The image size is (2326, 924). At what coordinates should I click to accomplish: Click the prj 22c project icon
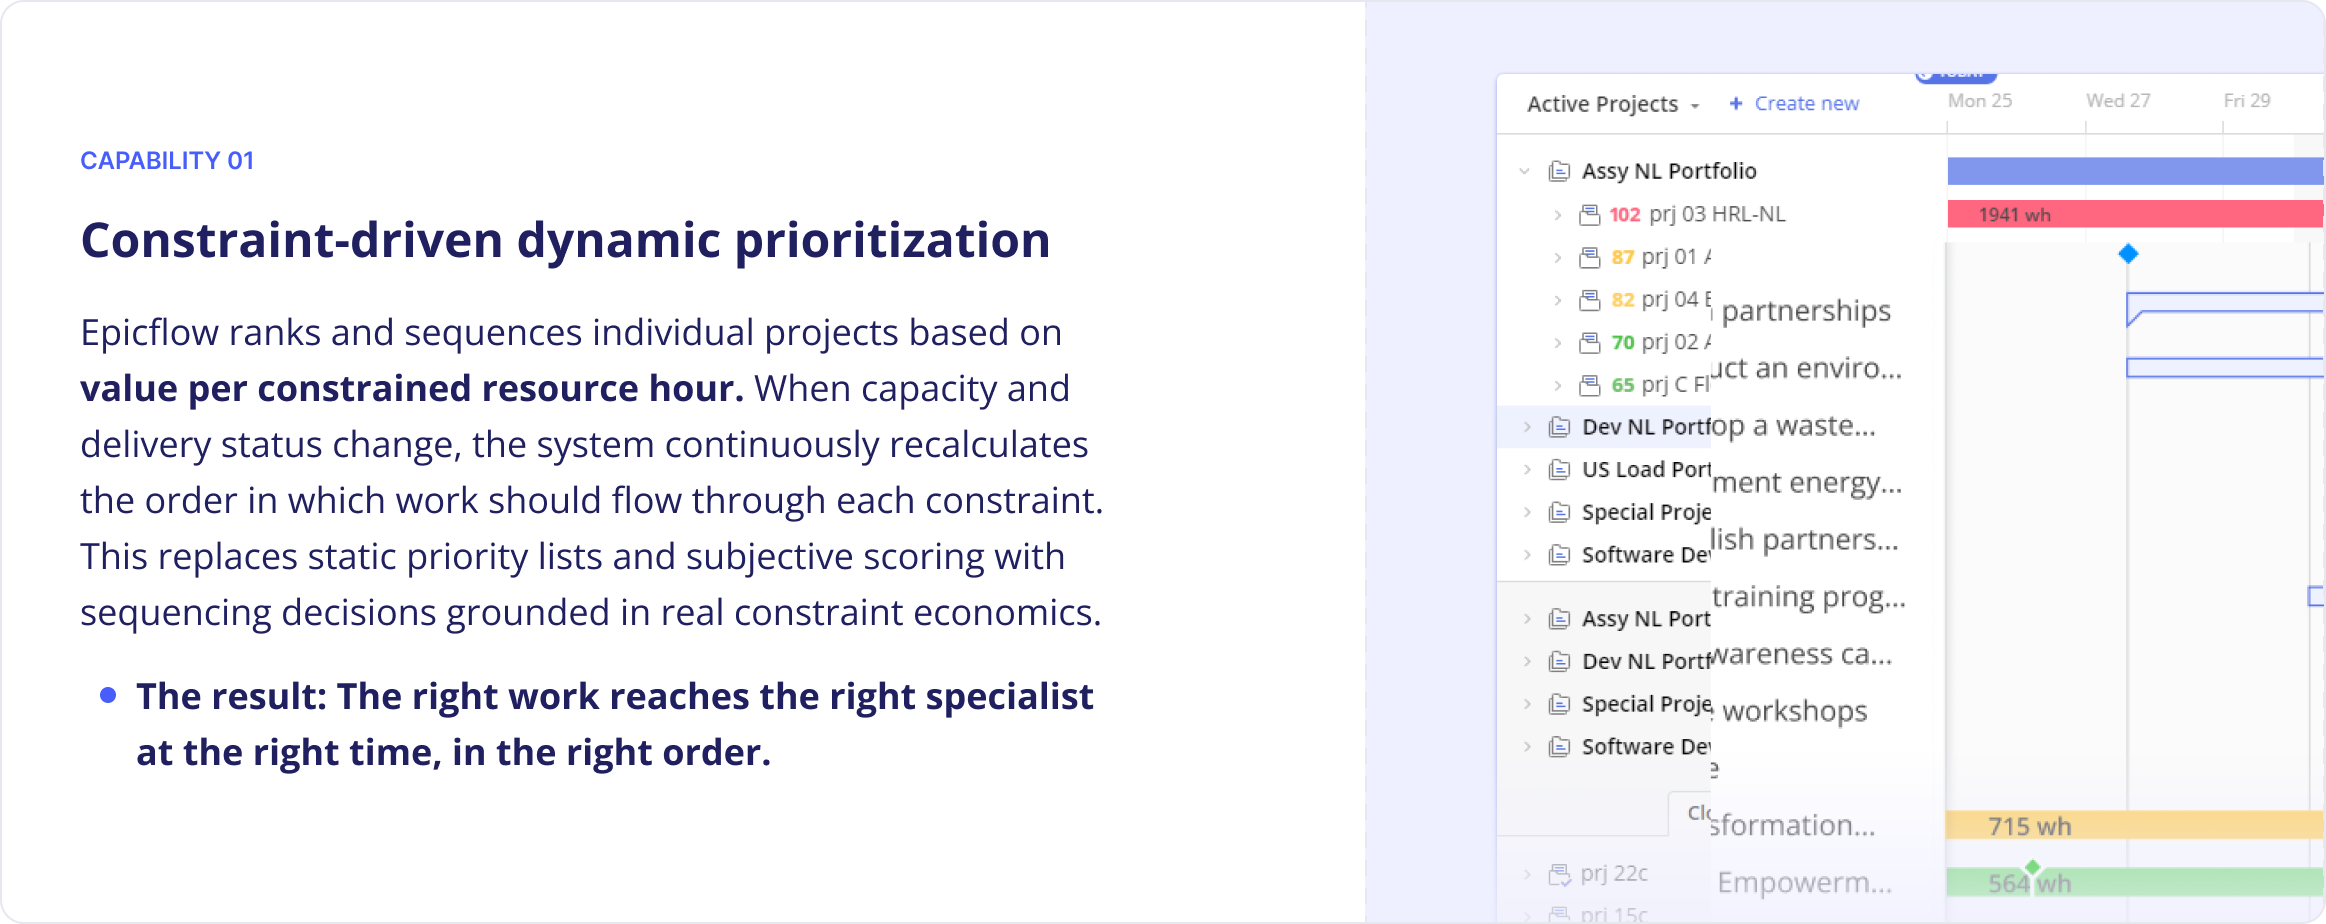[1559, 874]
